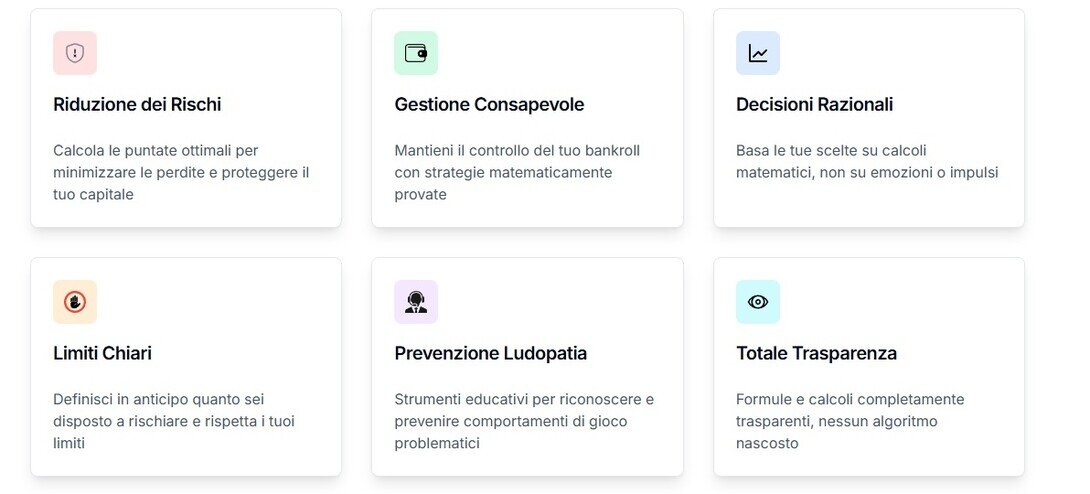
Task: Open the Gestione Consapevole heading
Action: (x=489, y=104)
